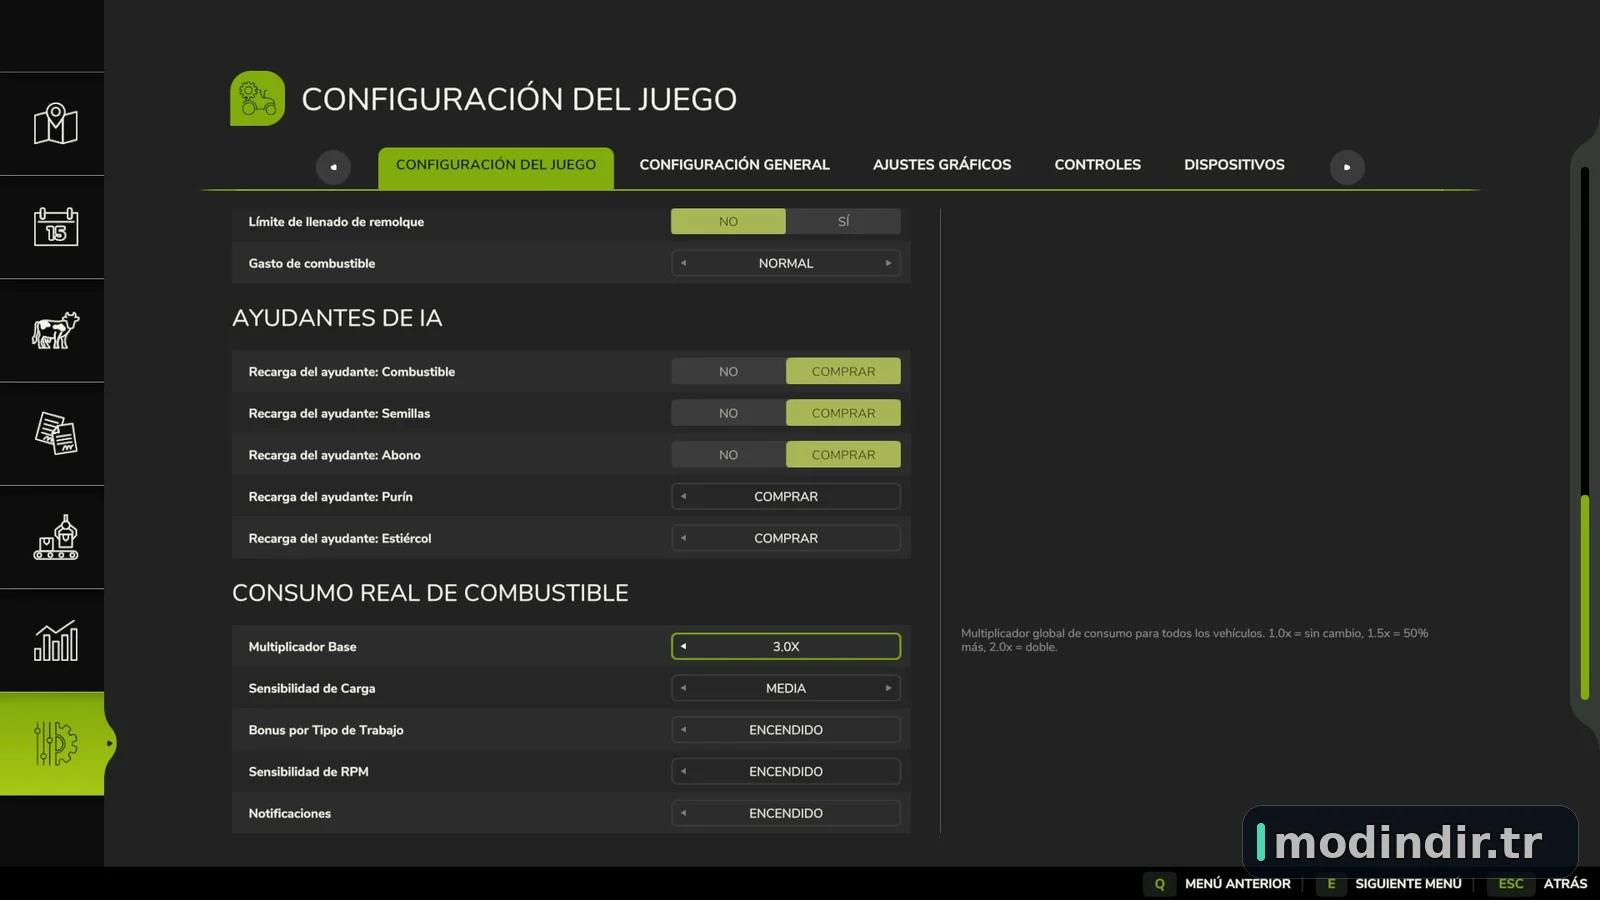
Task: Switch to Configuración General tab
Action: [734, 165]
